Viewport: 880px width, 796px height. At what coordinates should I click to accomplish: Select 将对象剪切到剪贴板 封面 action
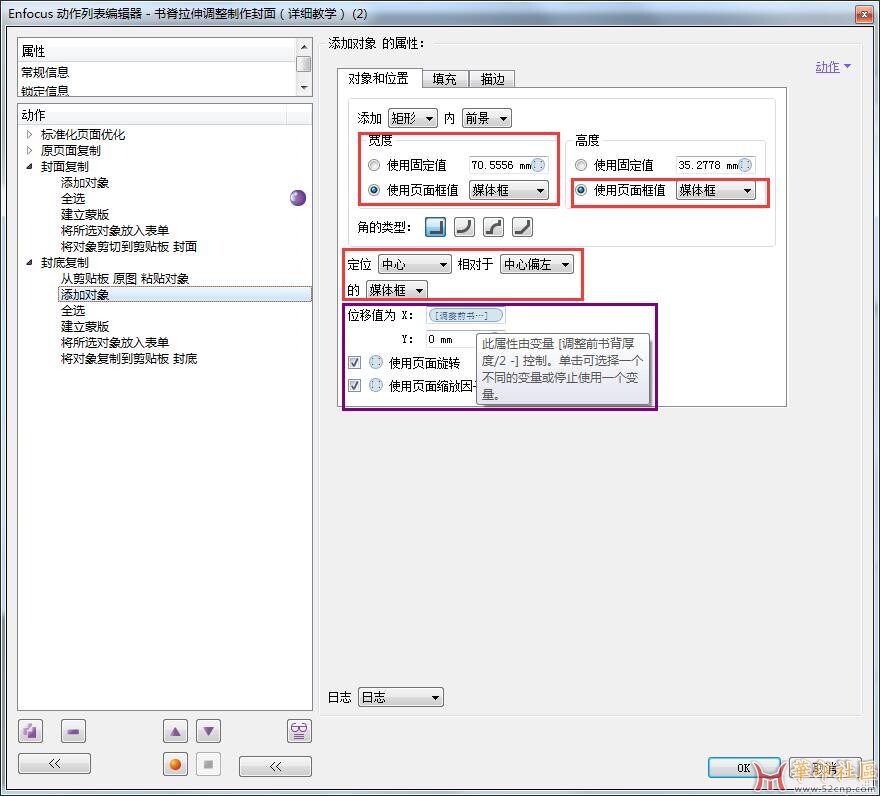(129, 246)
